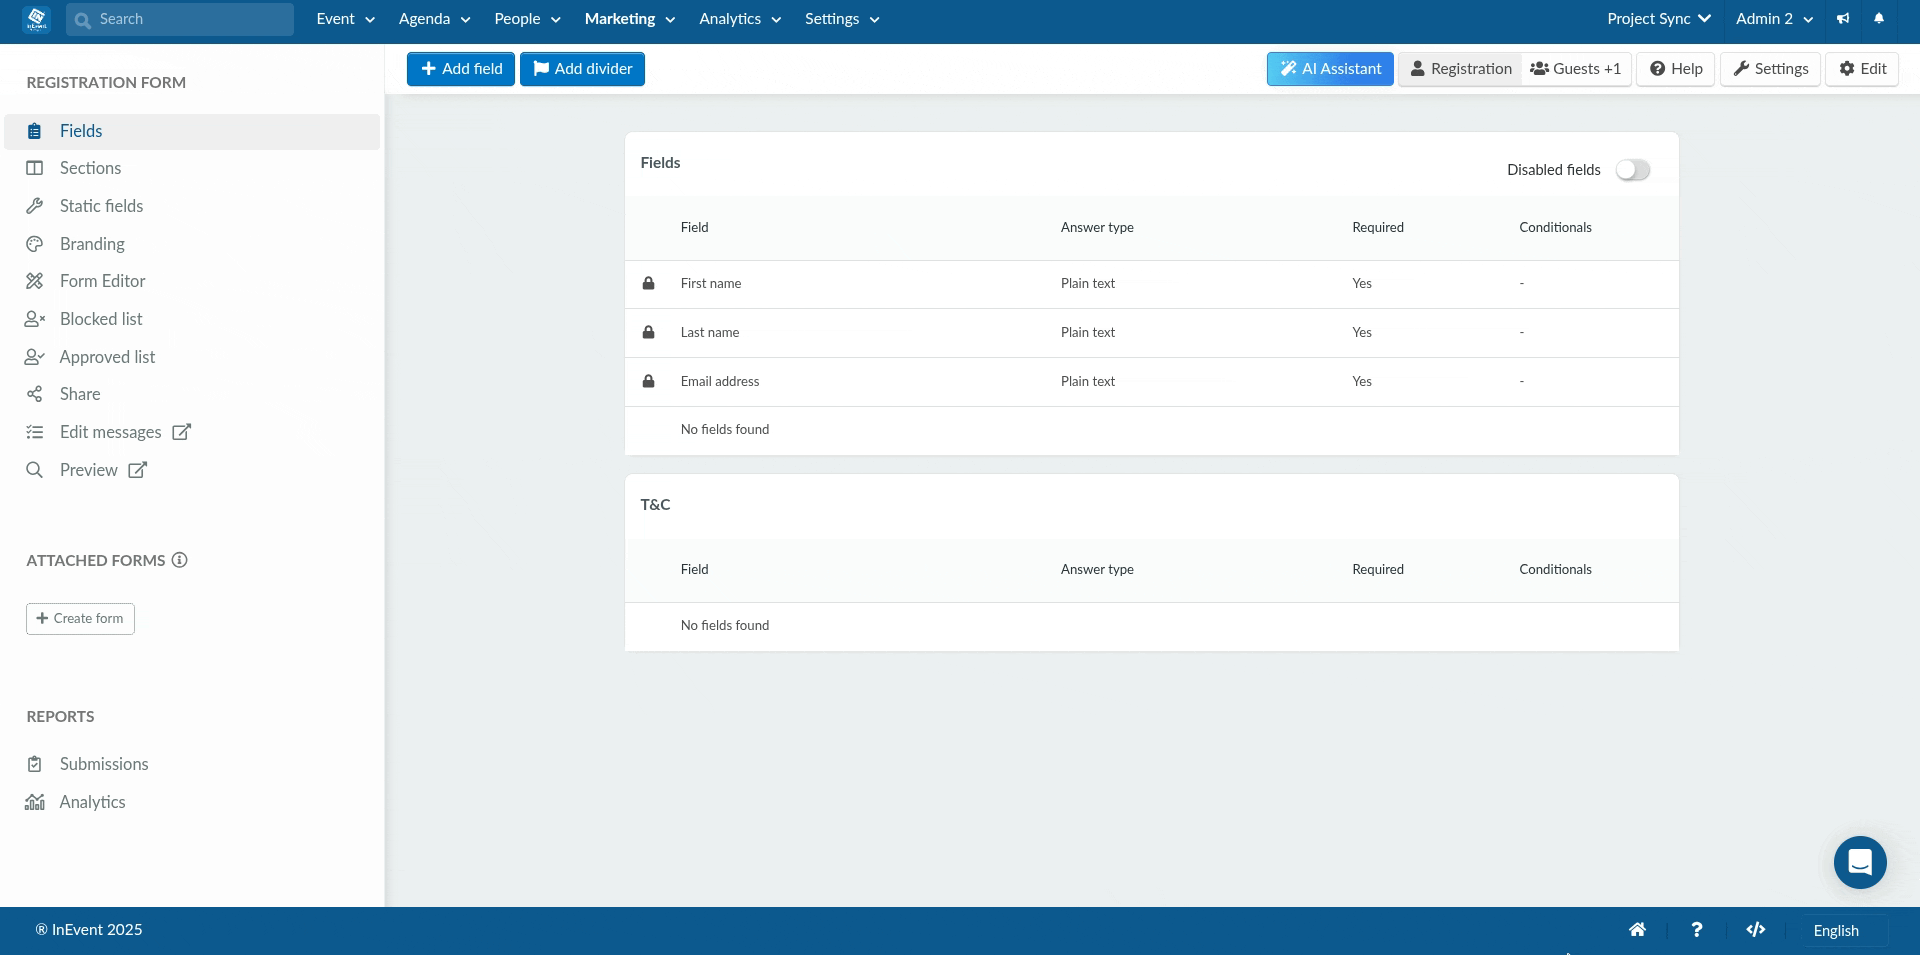1920x955 pixels.
Task: Click the Sections panel icon
Action: (x=35, y=168)
